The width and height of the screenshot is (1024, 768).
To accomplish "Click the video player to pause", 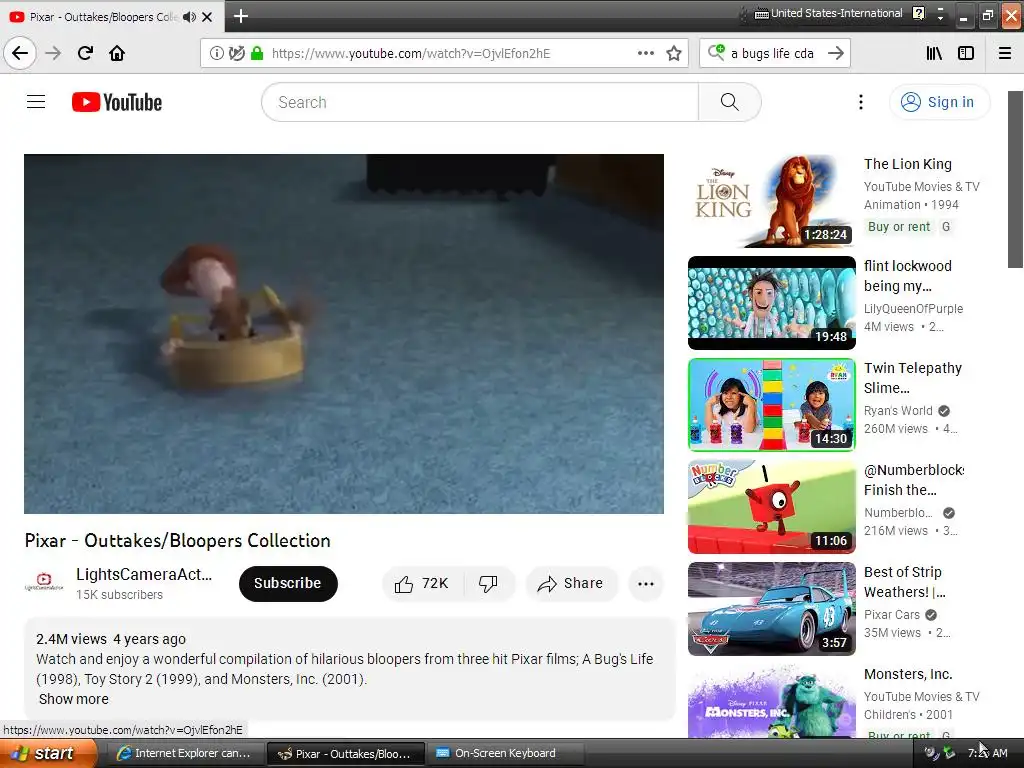I will point(344,334).
